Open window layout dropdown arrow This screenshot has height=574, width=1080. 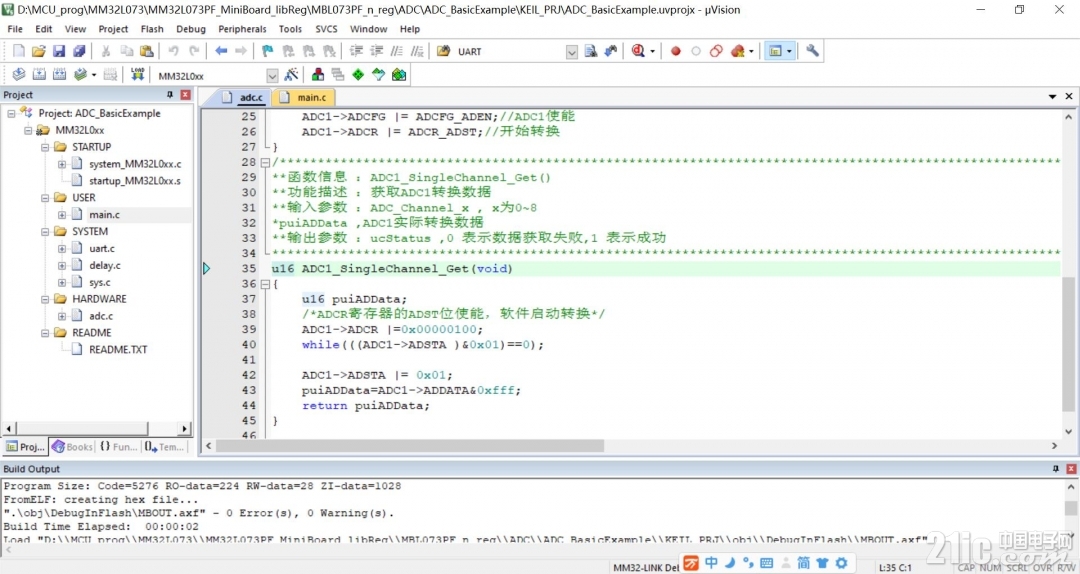click(789, 51)
